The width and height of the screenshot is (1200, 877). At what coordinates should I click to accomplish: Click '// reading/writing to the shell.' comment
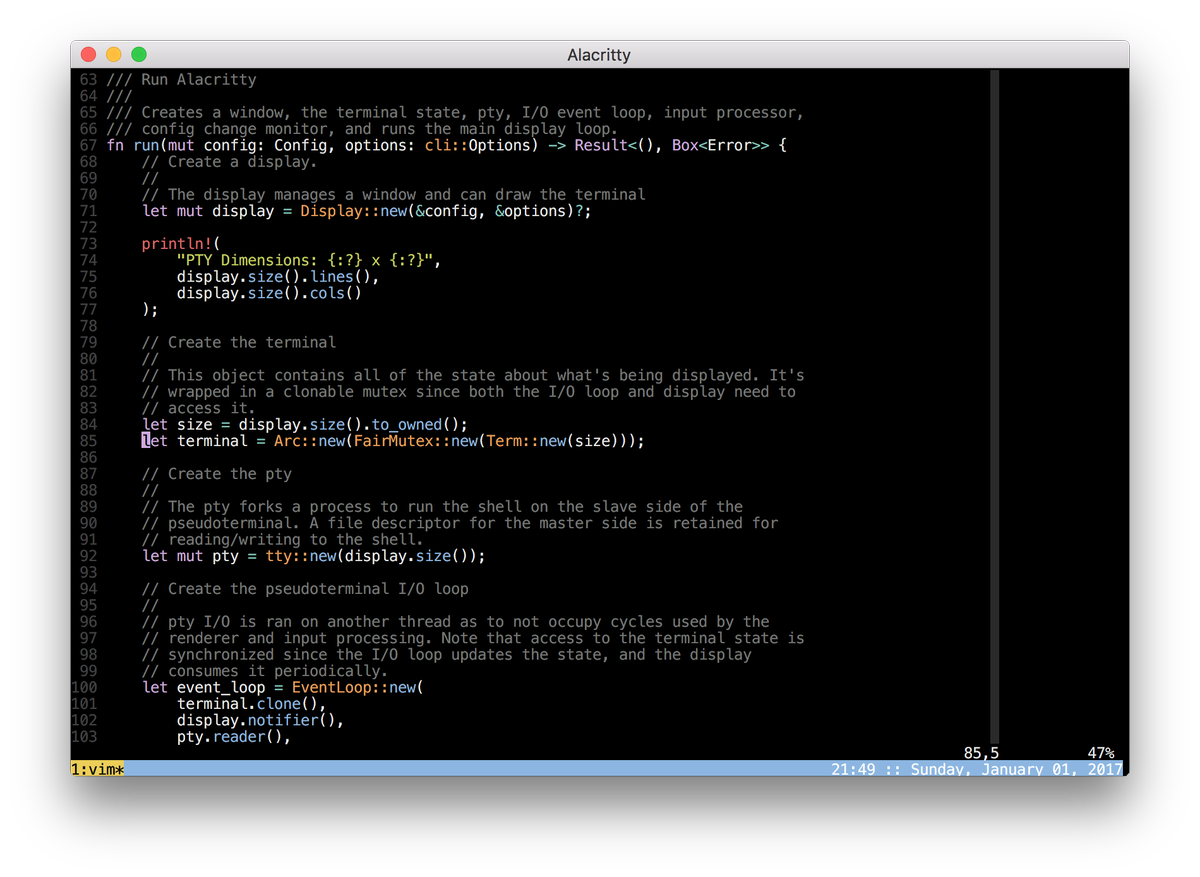click(282, 540)
